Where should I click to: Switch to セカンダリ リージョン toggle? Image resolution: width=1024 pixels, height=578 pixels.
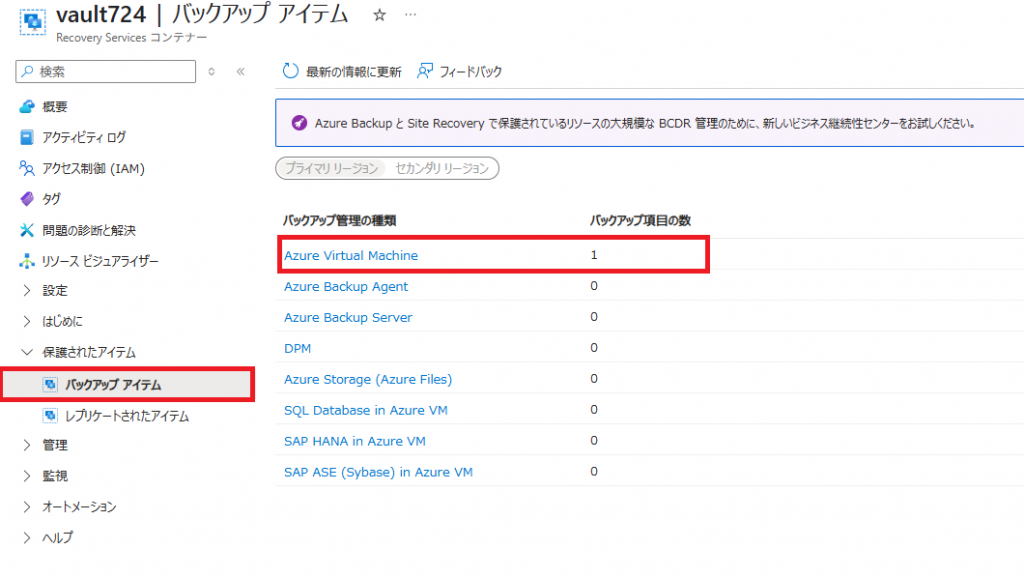pos(442,169)
